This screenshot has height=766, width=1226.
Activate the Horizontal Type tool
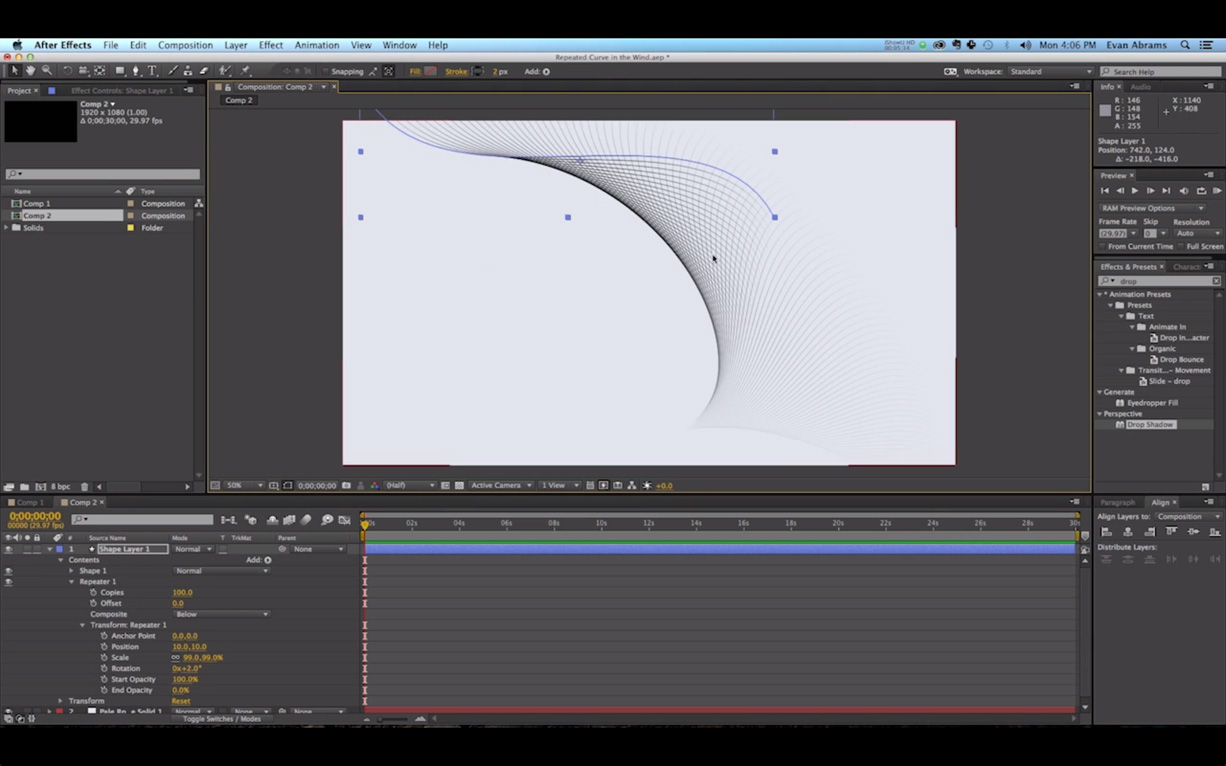pos(152,71)
